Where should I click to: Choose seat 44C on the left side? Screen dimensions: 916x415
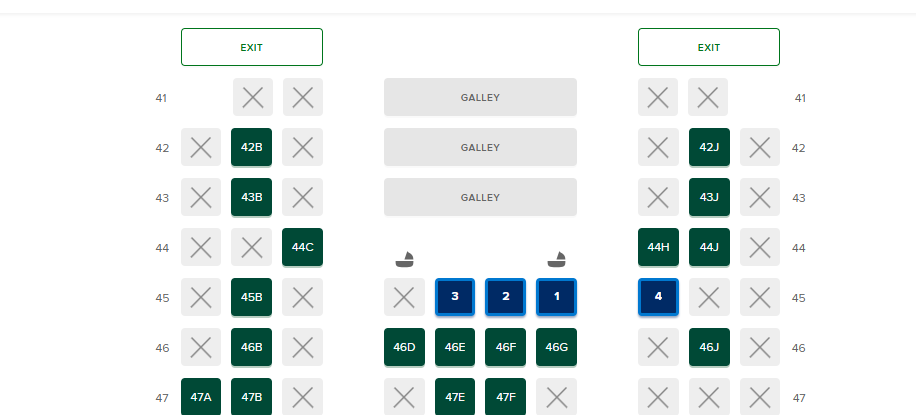(x=303, y=247)
